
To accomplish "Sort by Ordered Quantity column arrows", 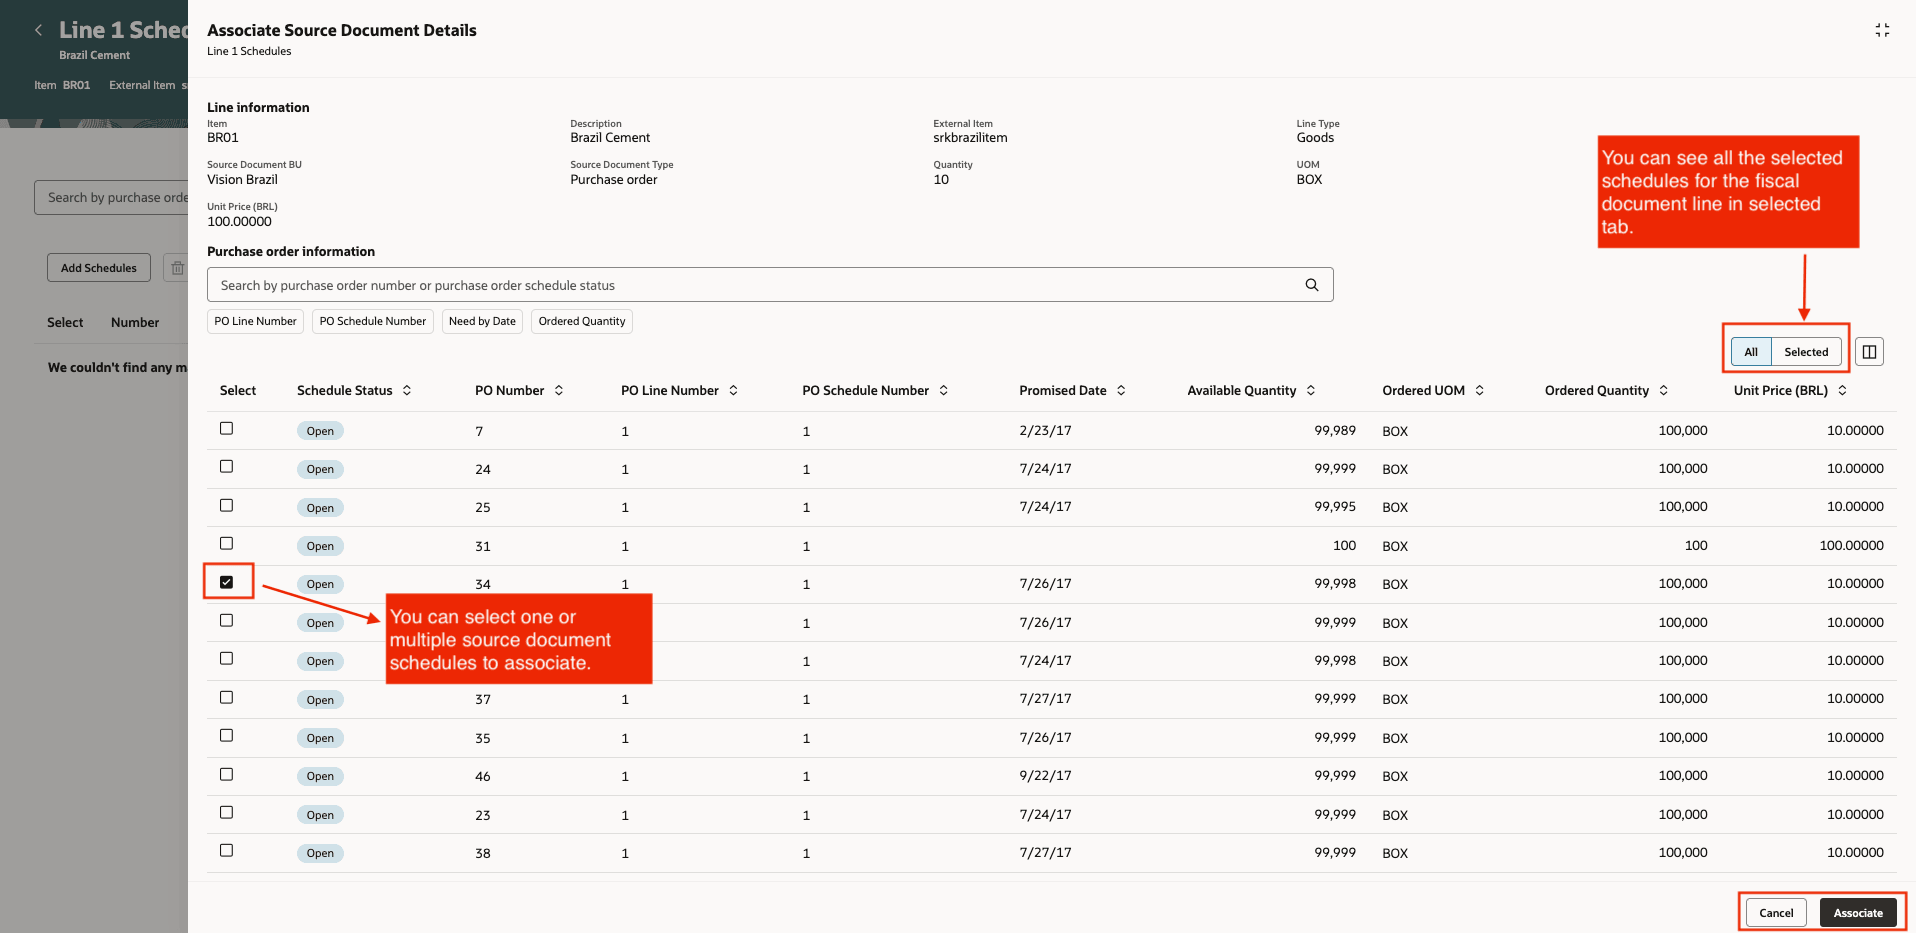I will (x=1663, y=390).
